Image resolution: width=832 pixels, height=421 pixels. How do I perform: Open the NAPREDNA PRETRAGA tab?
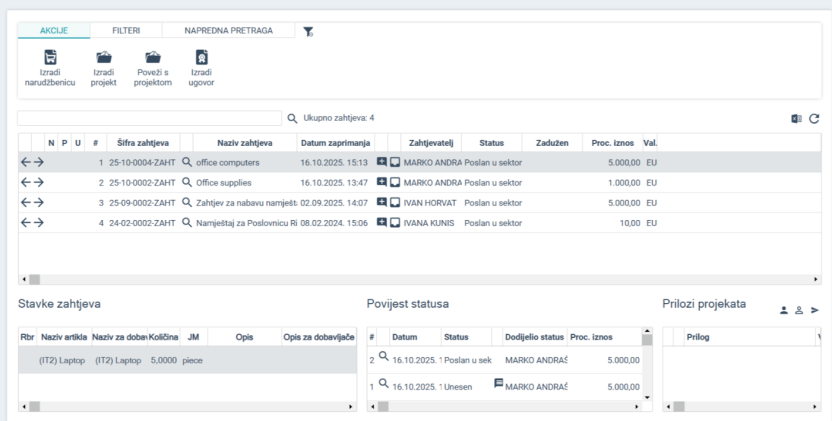(x=228, y=31)
